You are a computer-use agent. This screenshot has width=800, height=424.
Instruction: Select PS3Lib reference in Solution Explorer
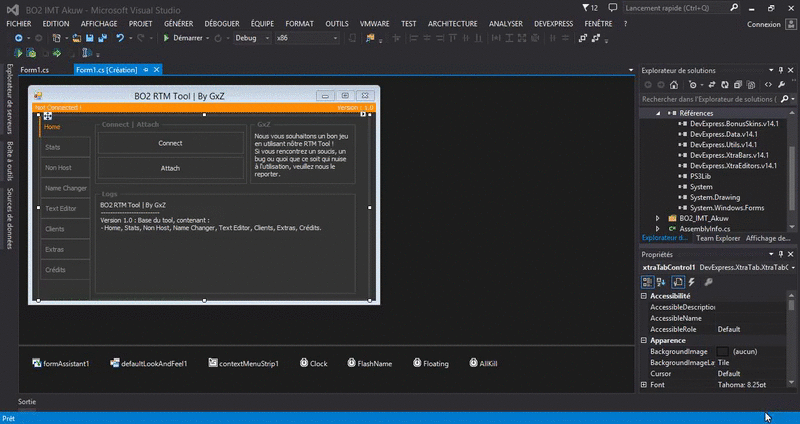[700, 176]
